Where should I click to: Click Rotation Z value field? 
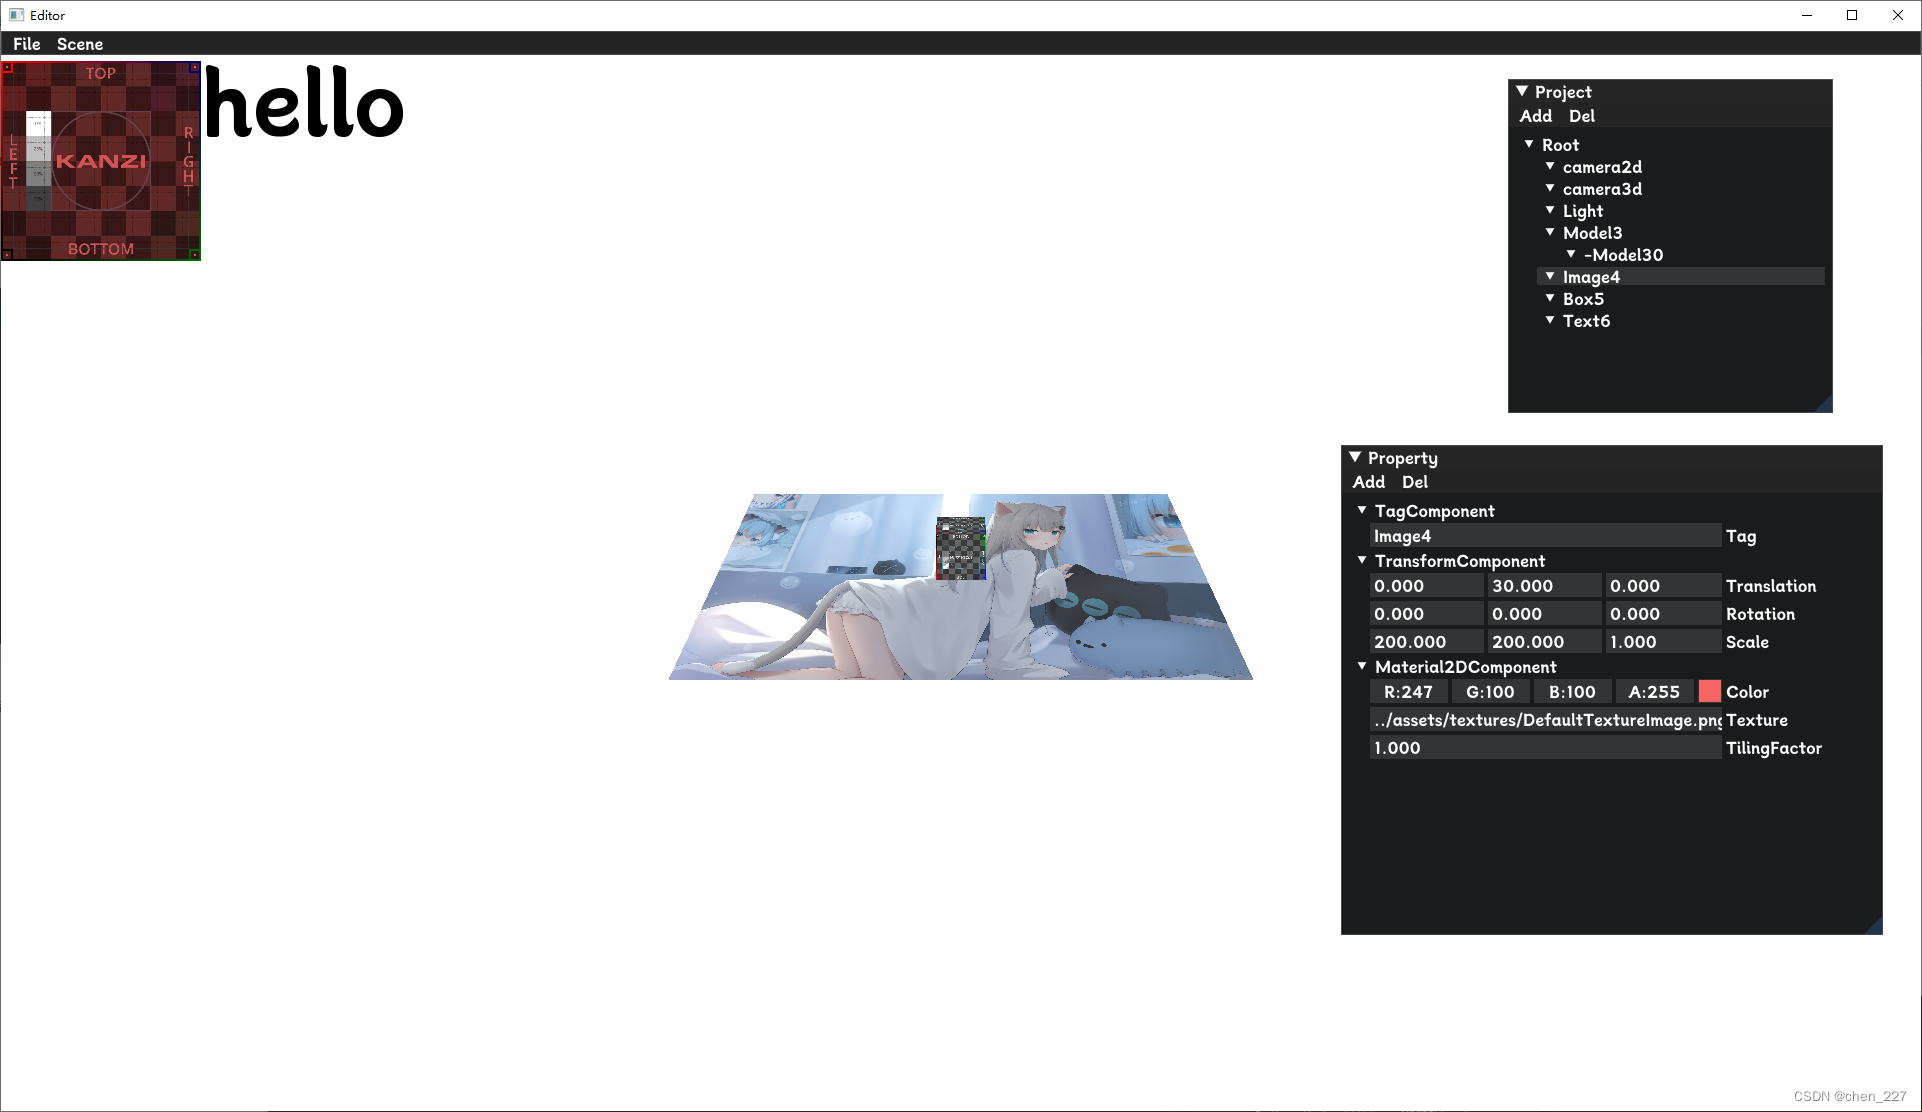(1663, 614)
